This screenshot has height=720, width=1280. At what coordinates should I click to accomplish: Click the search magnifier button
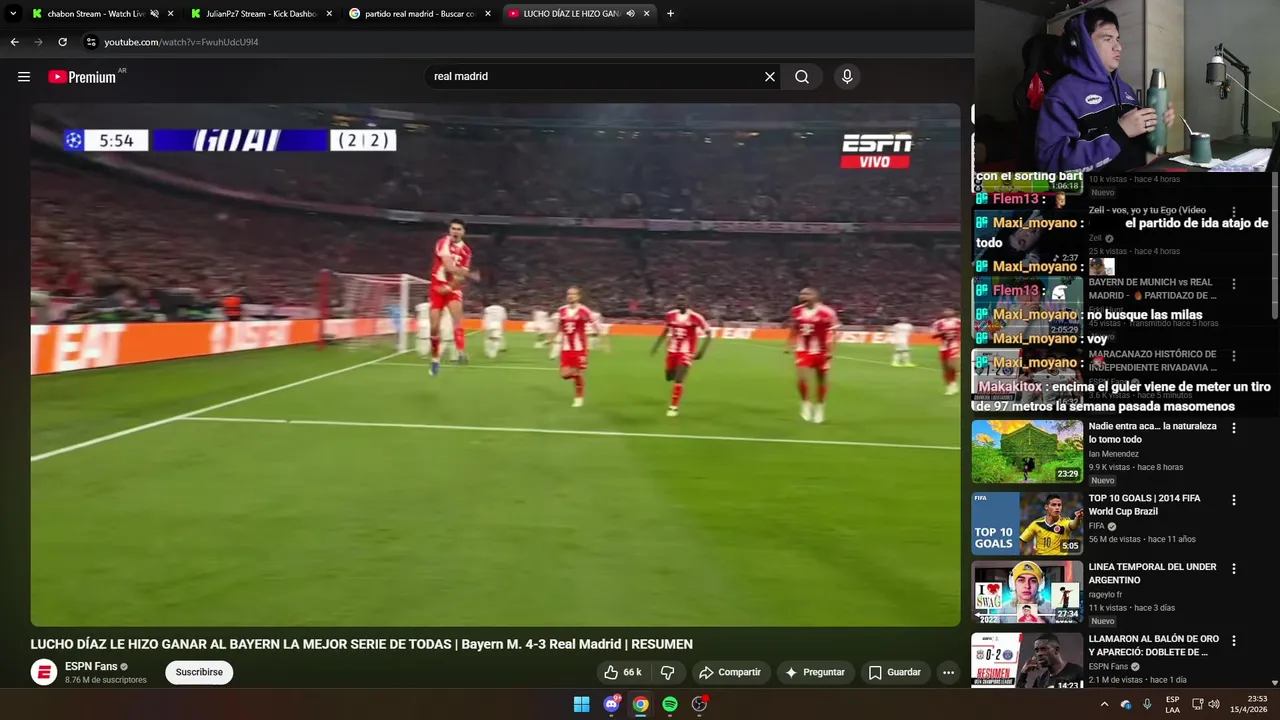coord(802,76)
